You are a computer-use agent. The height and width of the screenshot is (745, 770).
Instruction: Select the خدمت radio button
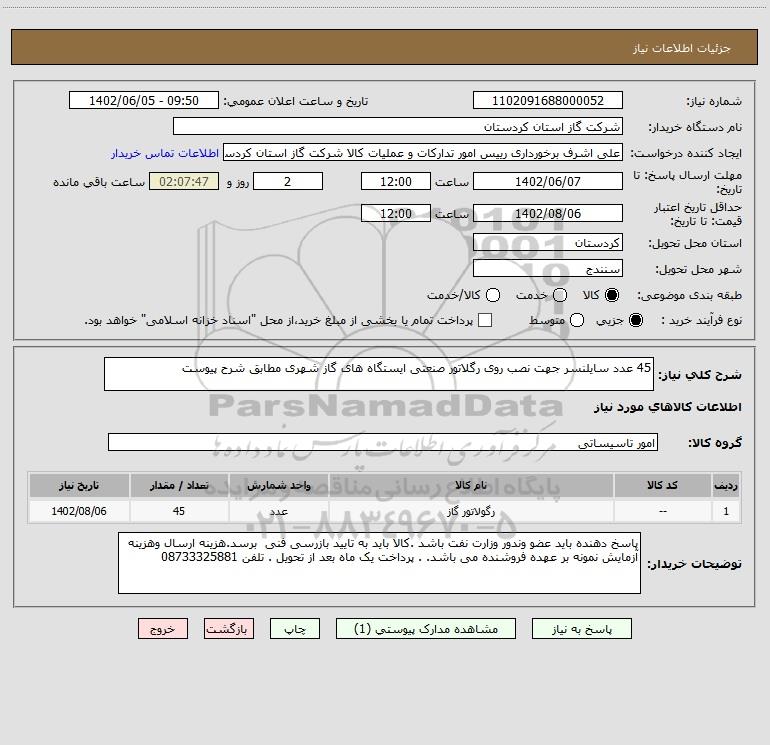(560, 295)
